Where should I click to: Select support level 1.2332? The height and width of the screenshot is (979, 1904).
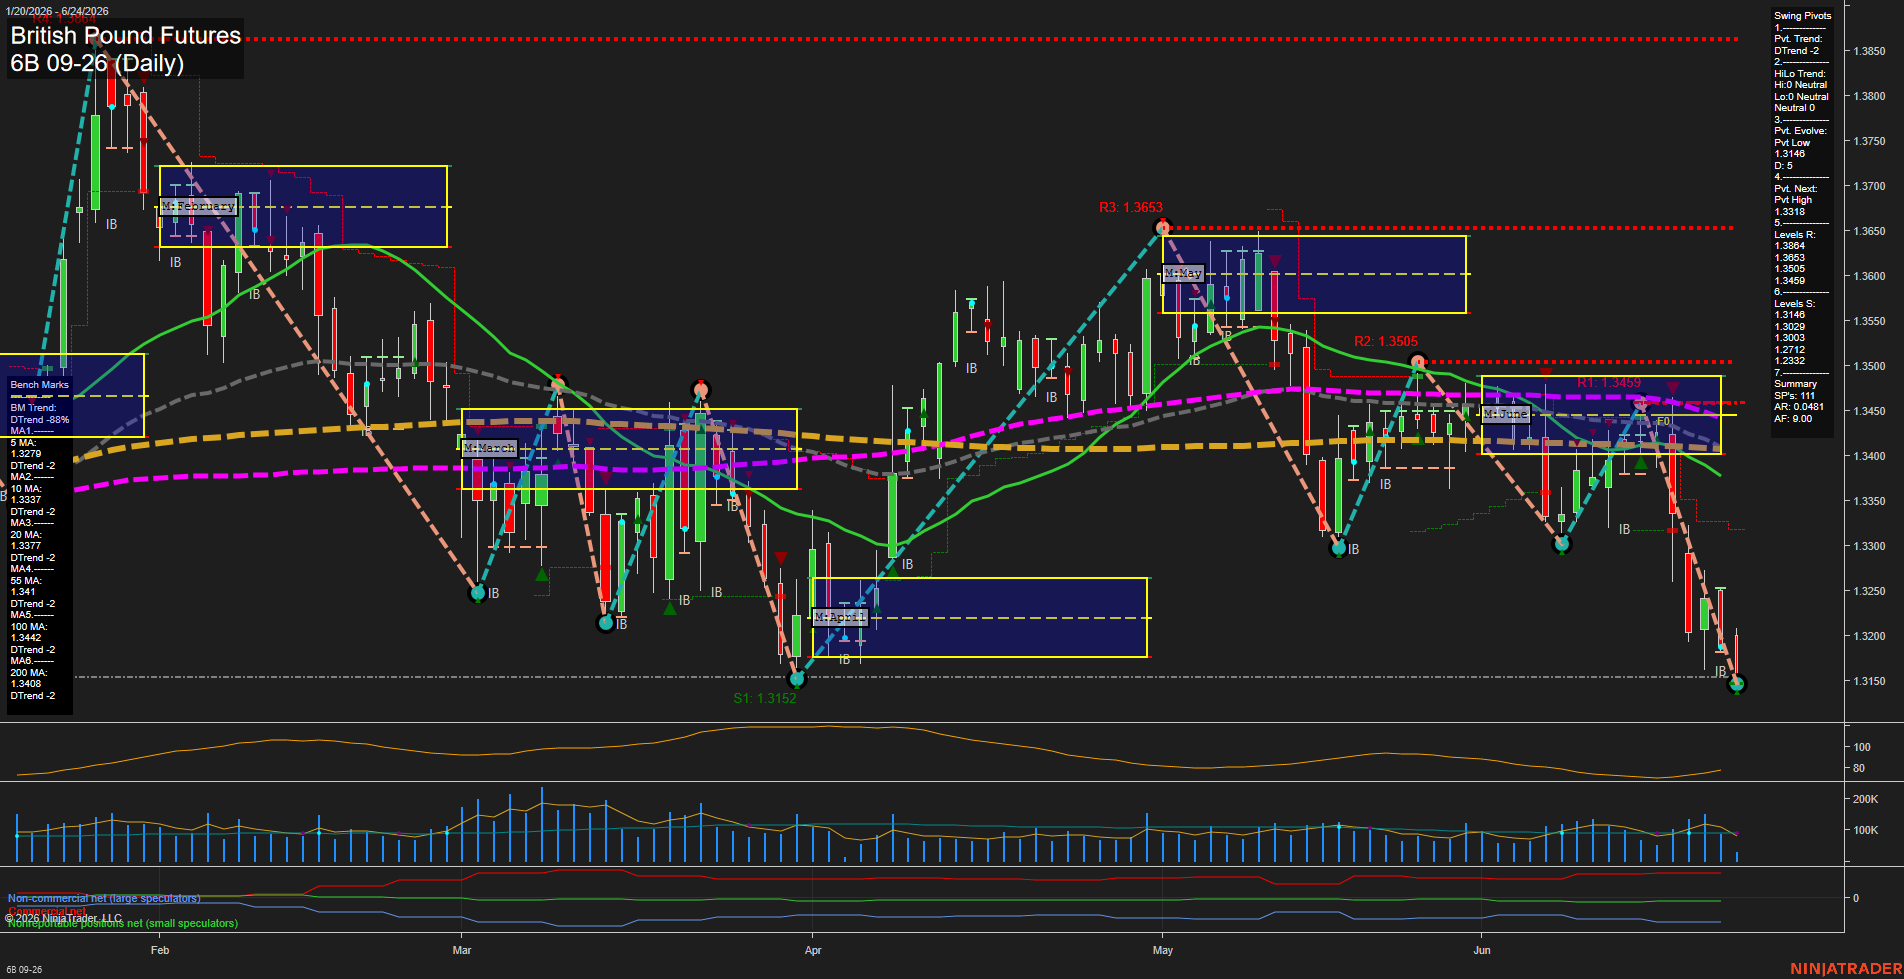[x=1790, y=361]
